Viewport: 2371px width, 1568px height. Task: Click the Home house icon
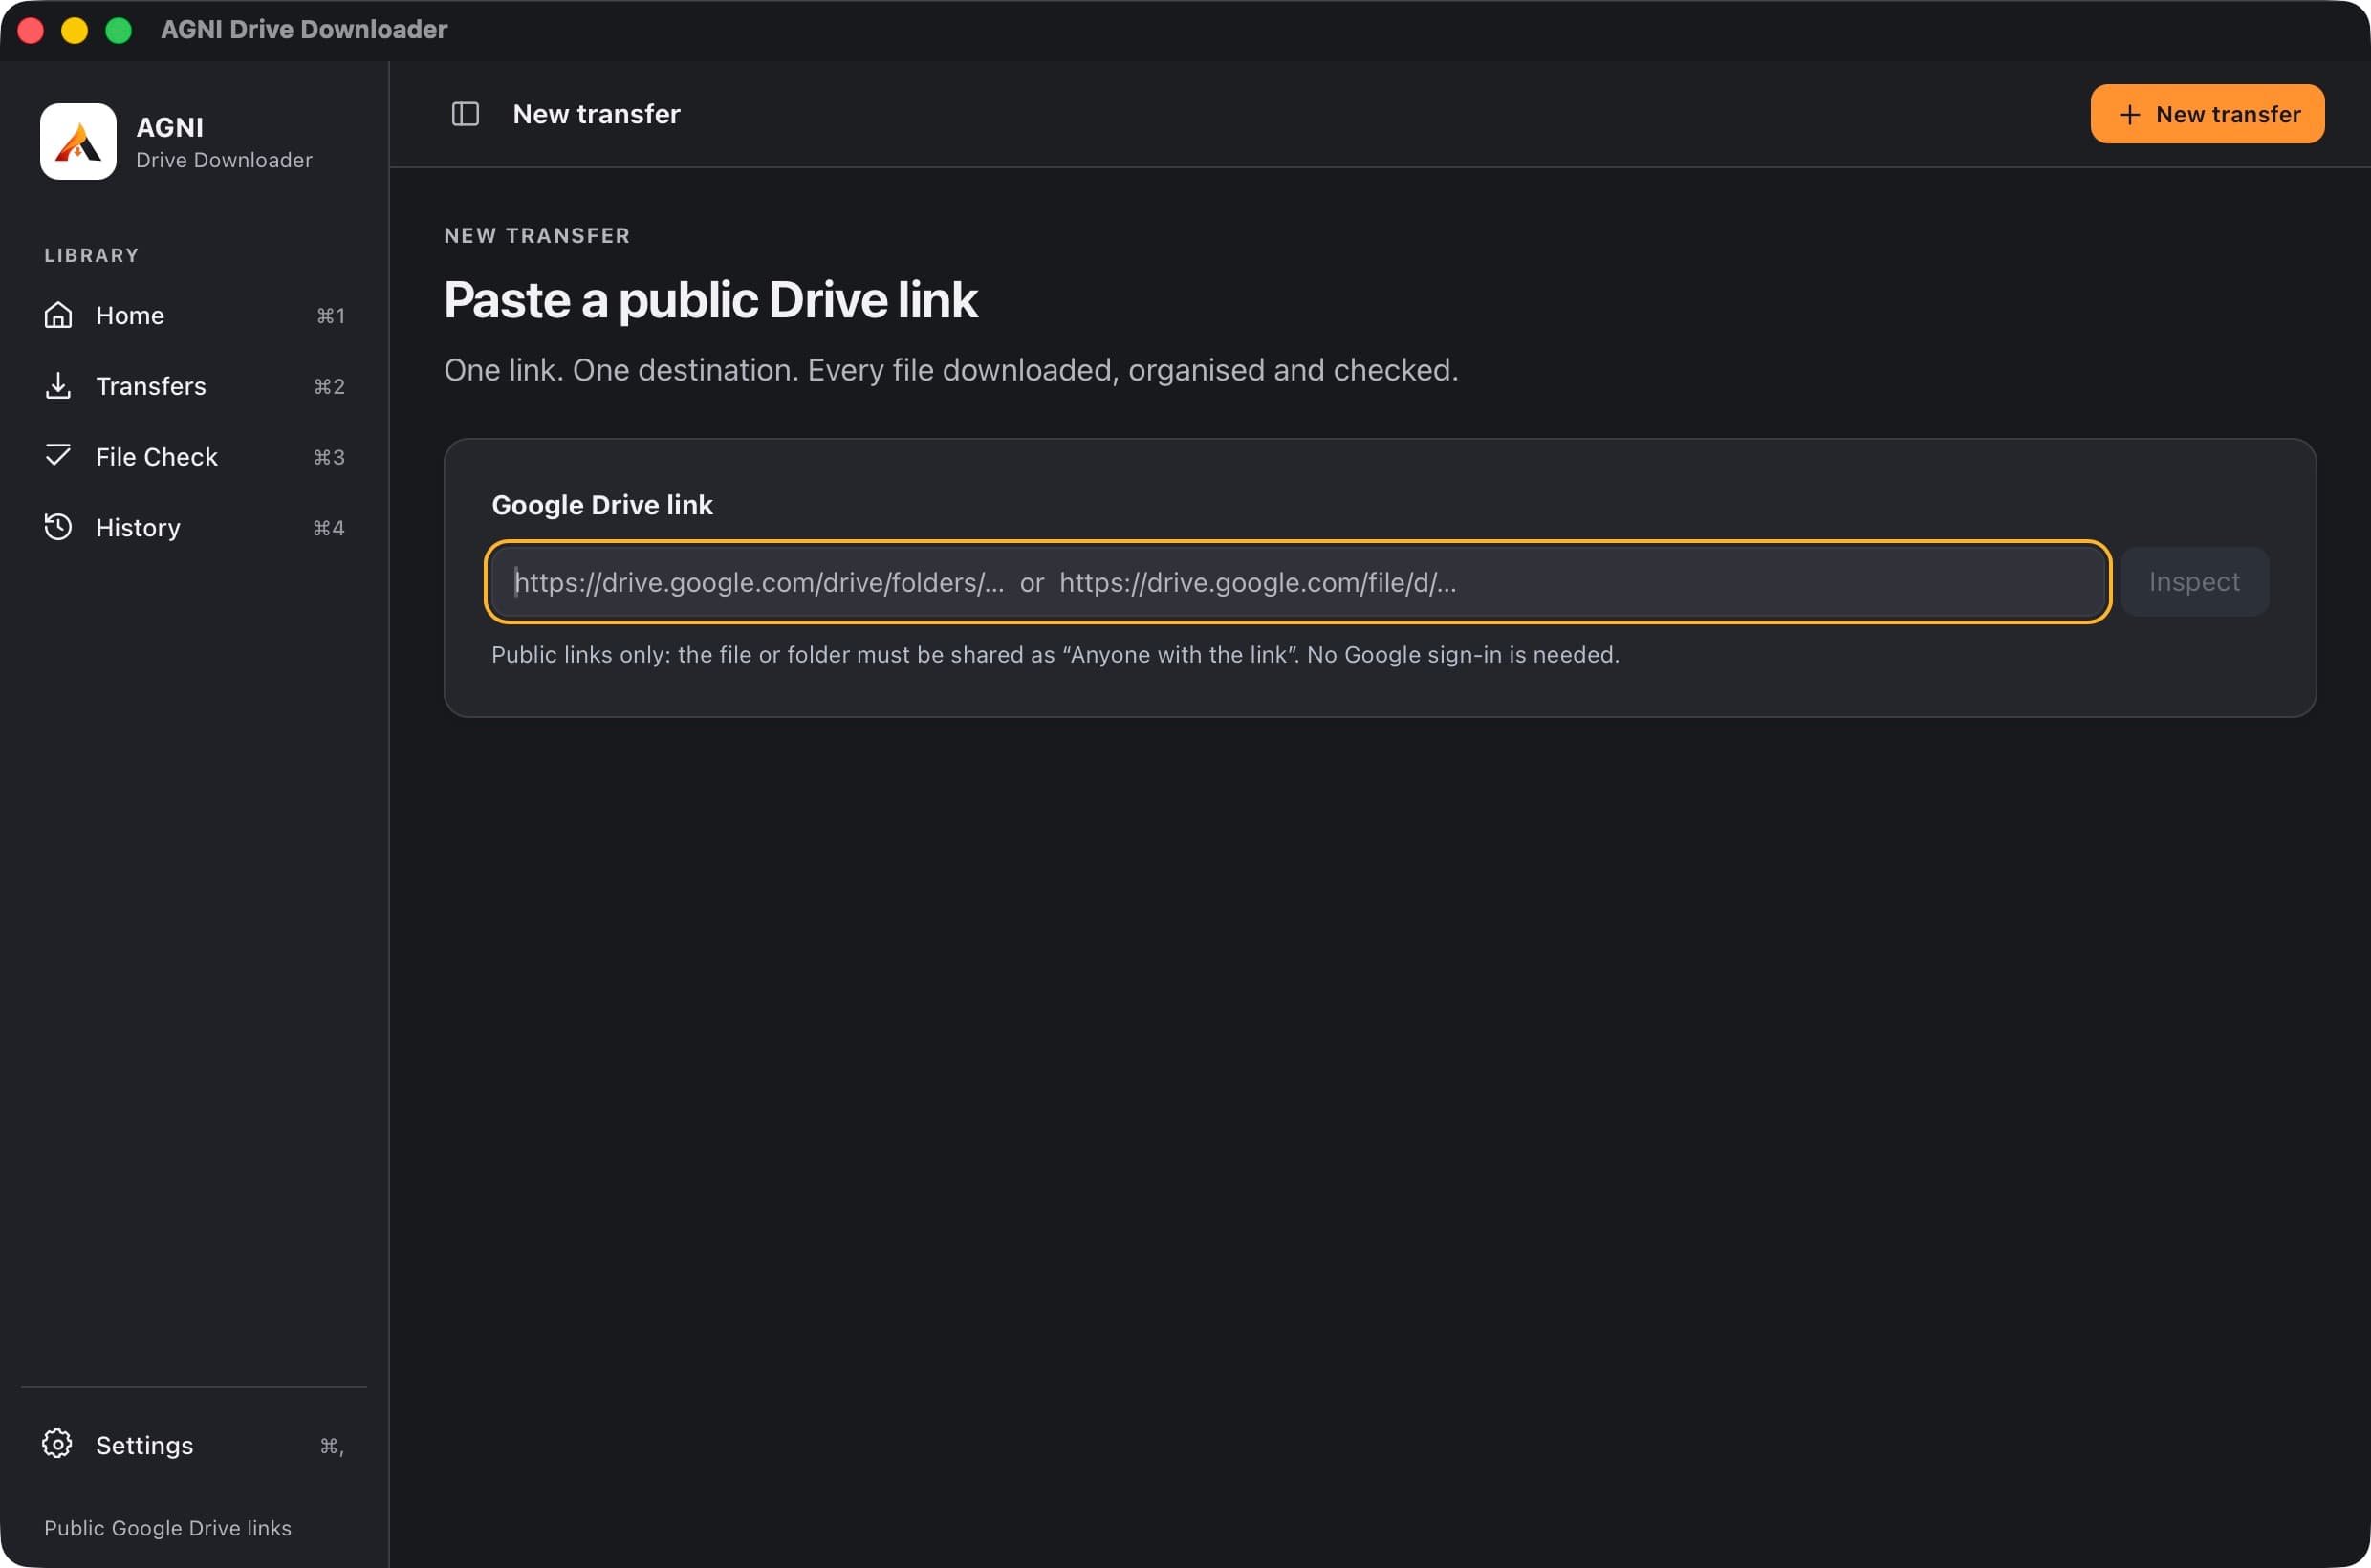[x=58, y=315]
